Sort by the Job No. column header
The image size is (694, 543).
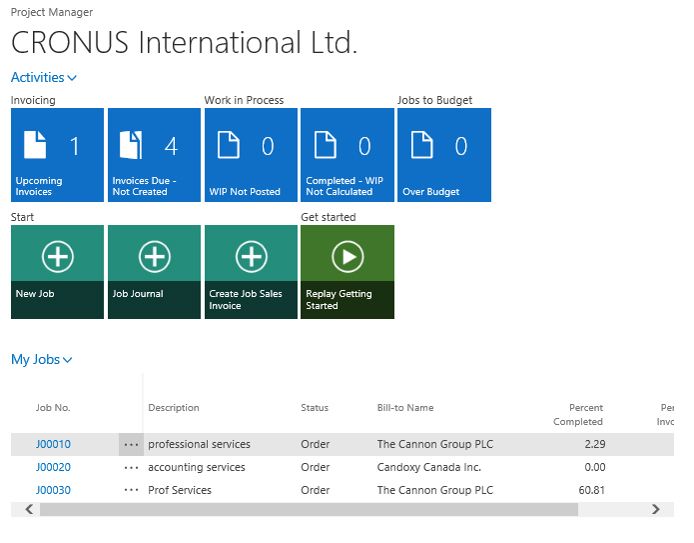click(x=53, y=408)
